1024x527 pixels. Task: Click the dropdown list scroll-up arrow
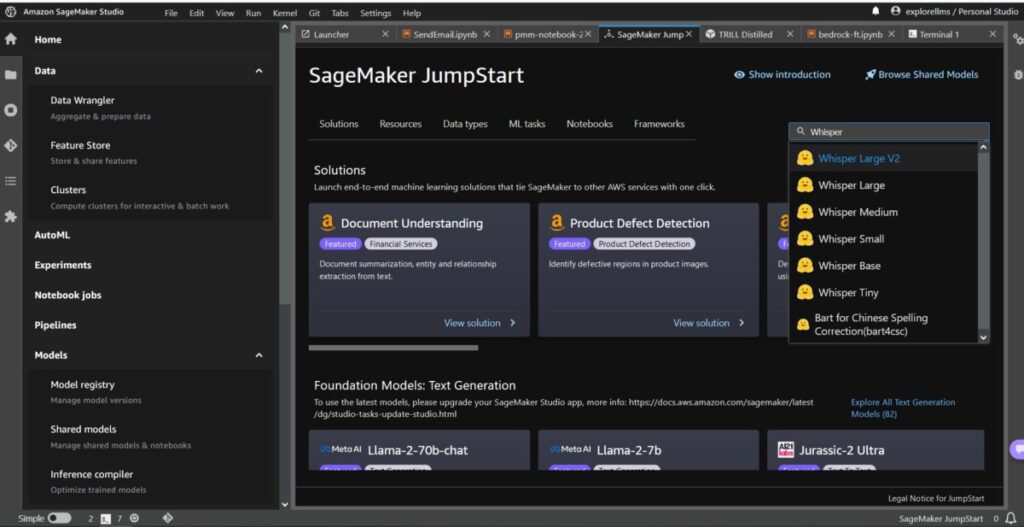coord(984,148)
